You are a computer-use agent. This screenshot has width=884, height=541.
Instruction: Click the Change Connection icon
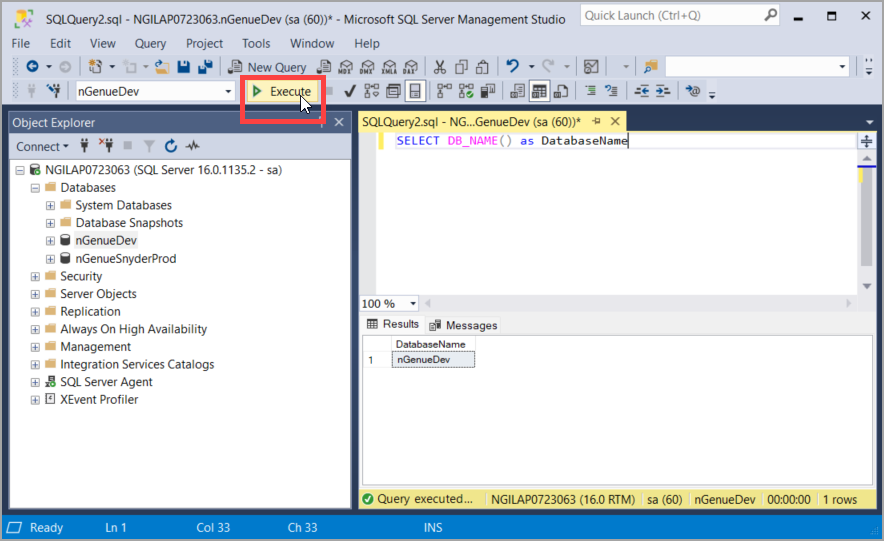54,91
